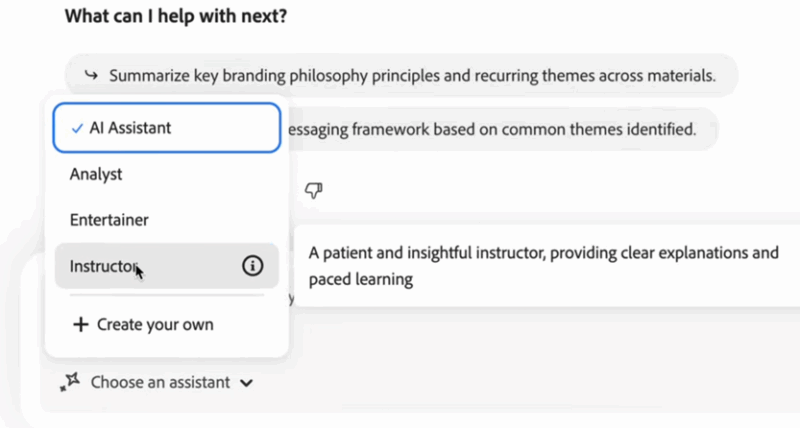
Task: Select Create your own assistant
Action: [x=154, y=325]
